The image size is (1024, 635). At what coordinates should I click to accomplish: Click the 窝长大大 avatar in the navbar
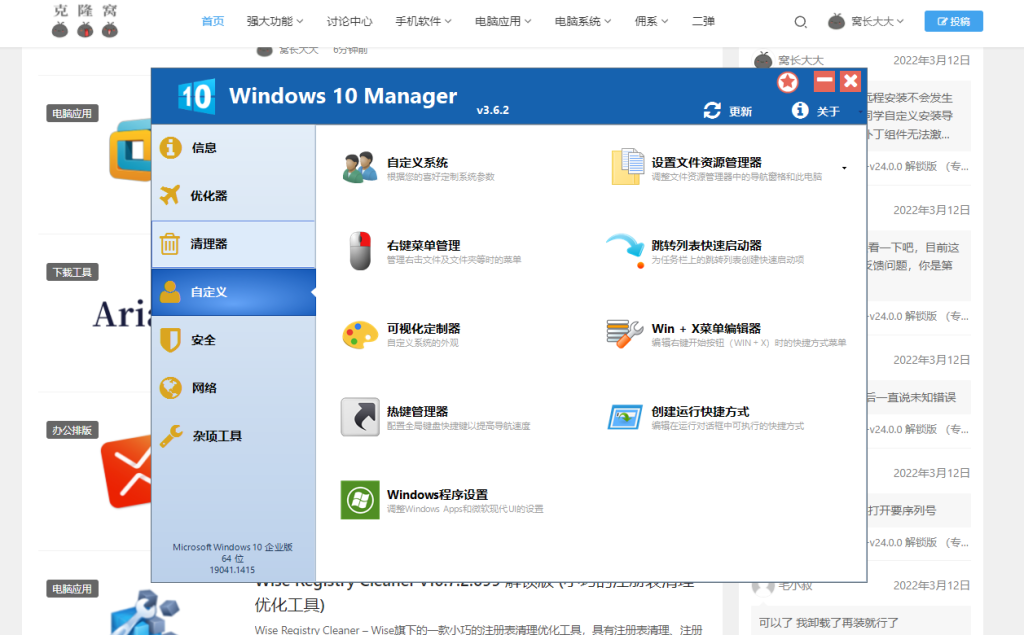coord(837,22)
